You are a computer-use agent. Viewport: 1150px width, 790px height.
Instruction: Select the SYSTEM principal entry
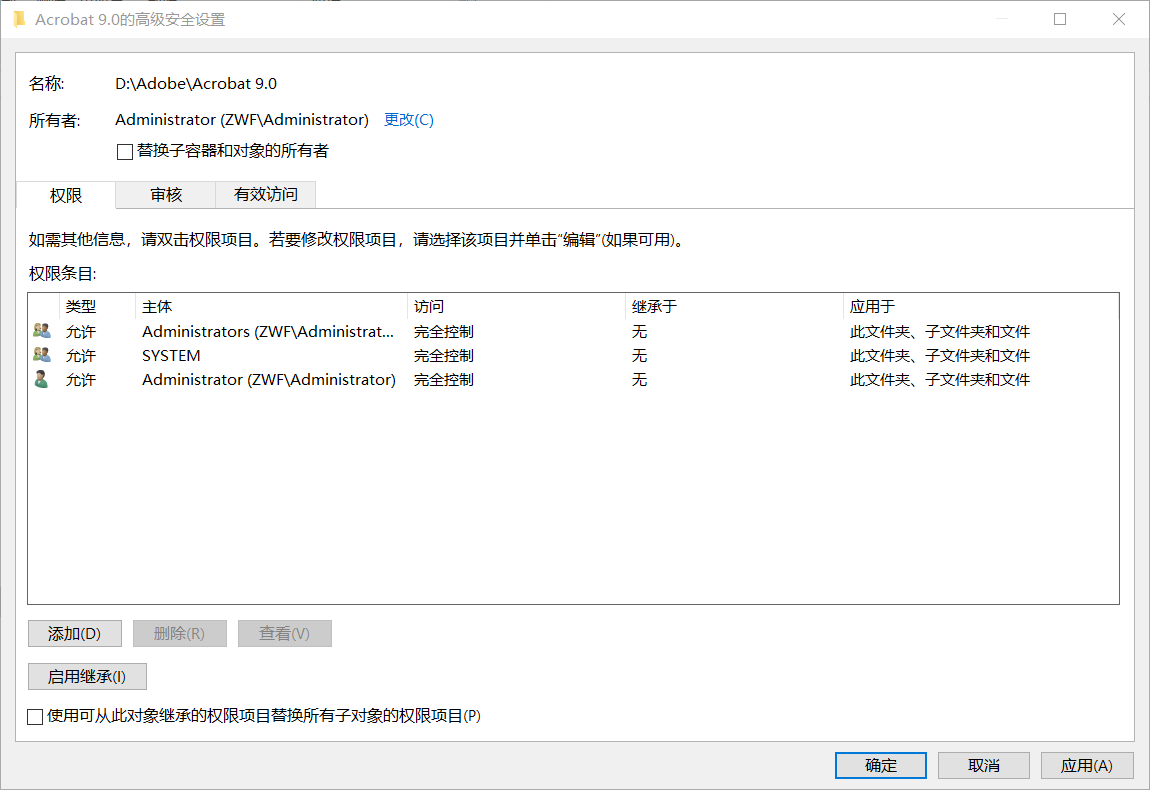point(171,356)
